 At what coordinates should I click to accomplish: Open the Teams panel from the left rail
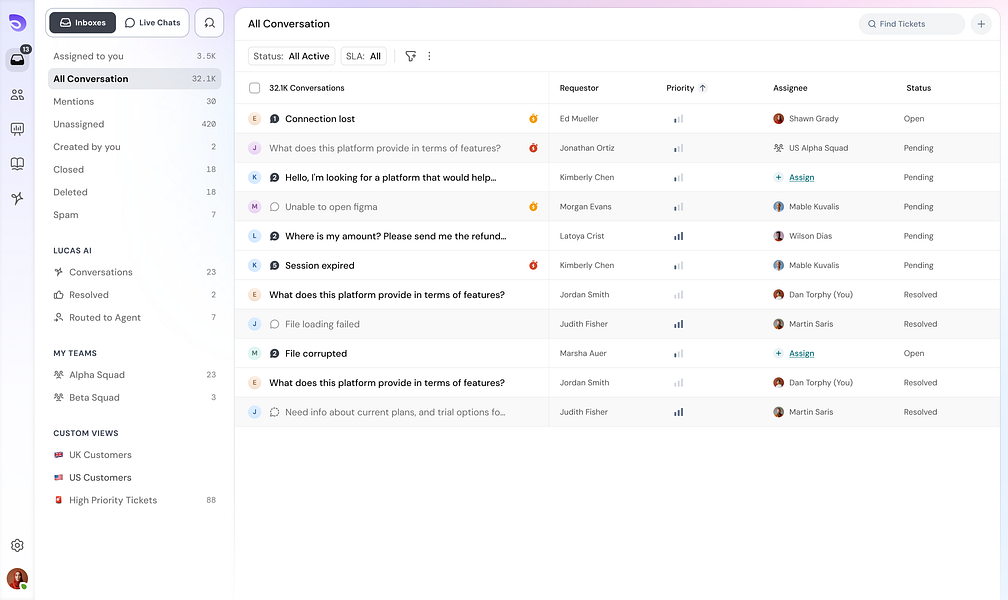coord(16,94)
